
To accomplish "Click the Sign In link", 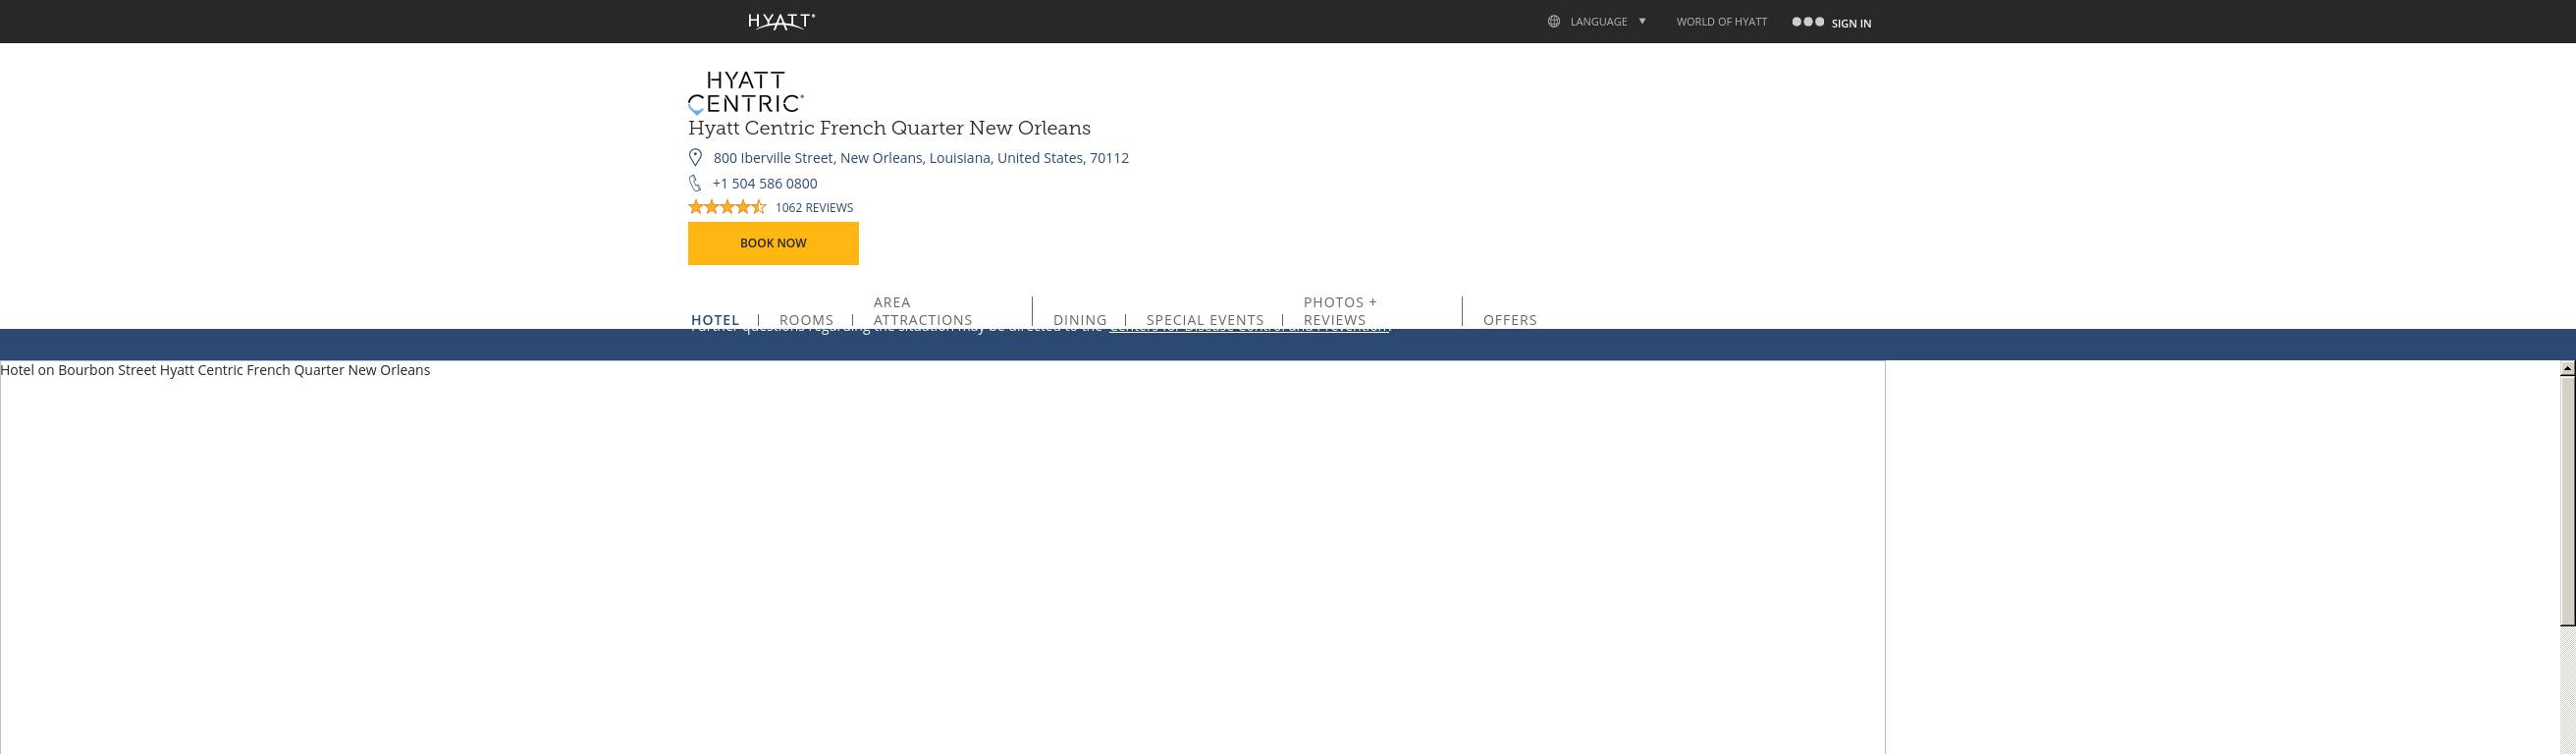I will [1851, 23].
